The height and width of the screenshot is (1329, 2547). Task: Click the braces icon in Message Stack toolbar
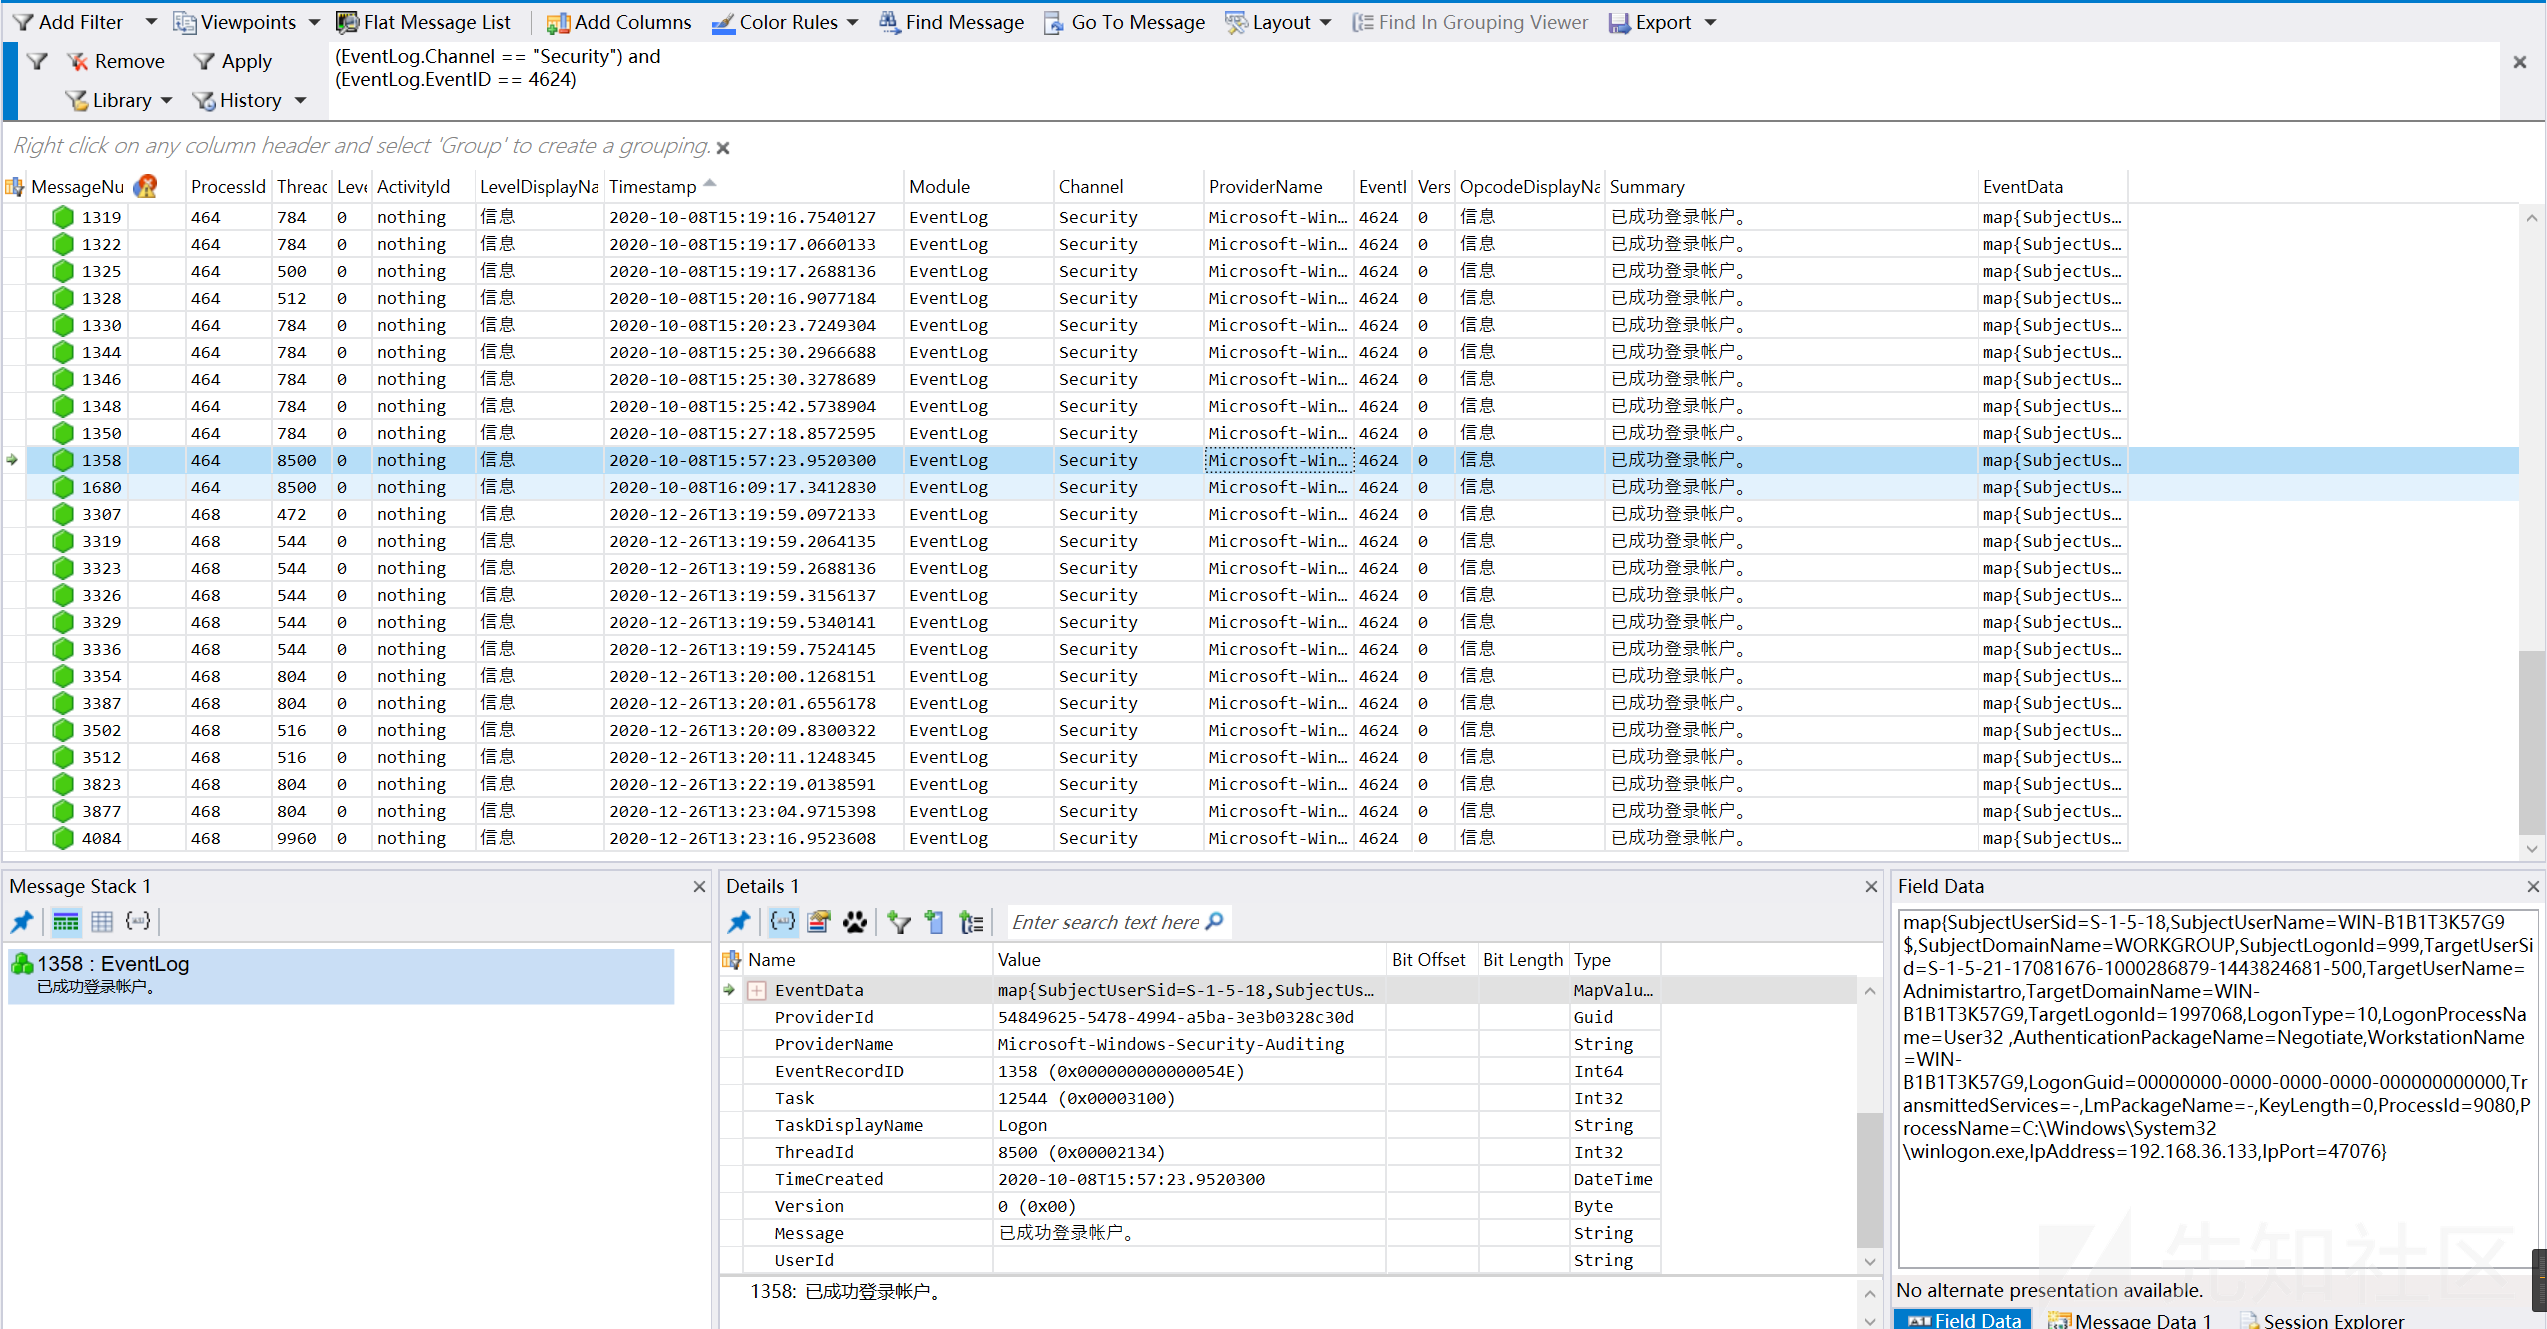[x=138, y=921]
